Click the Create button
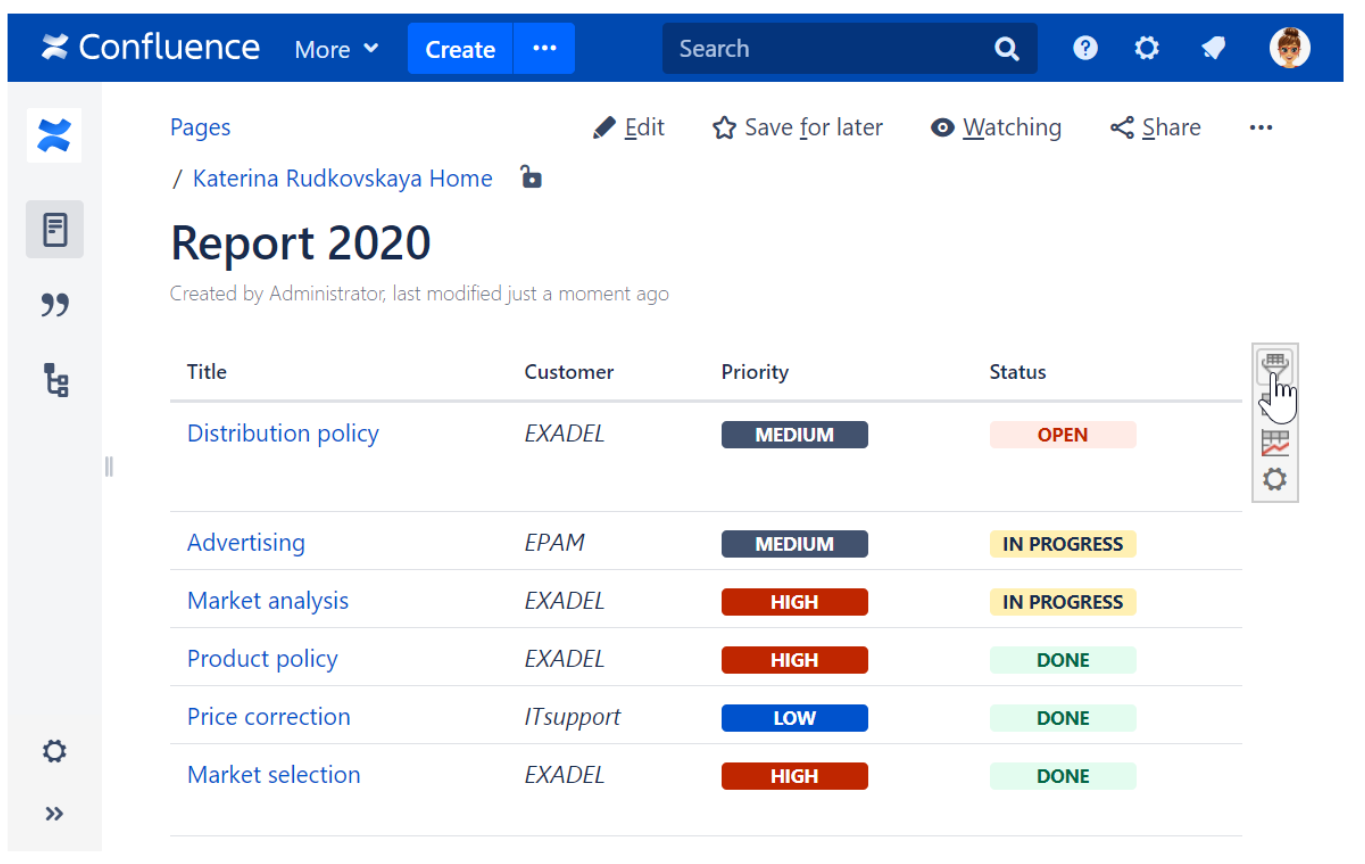1365x864 pixels. coord(460,49)
